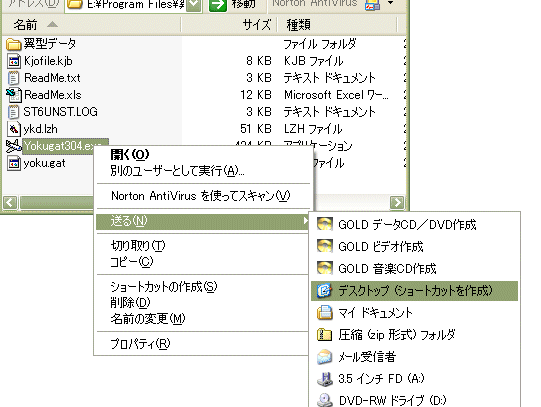Image resolution: width=541 pixels, height=407 pixels.
Task: Click the DVD-RW drive icon
Action: click(x=325, y=400)
